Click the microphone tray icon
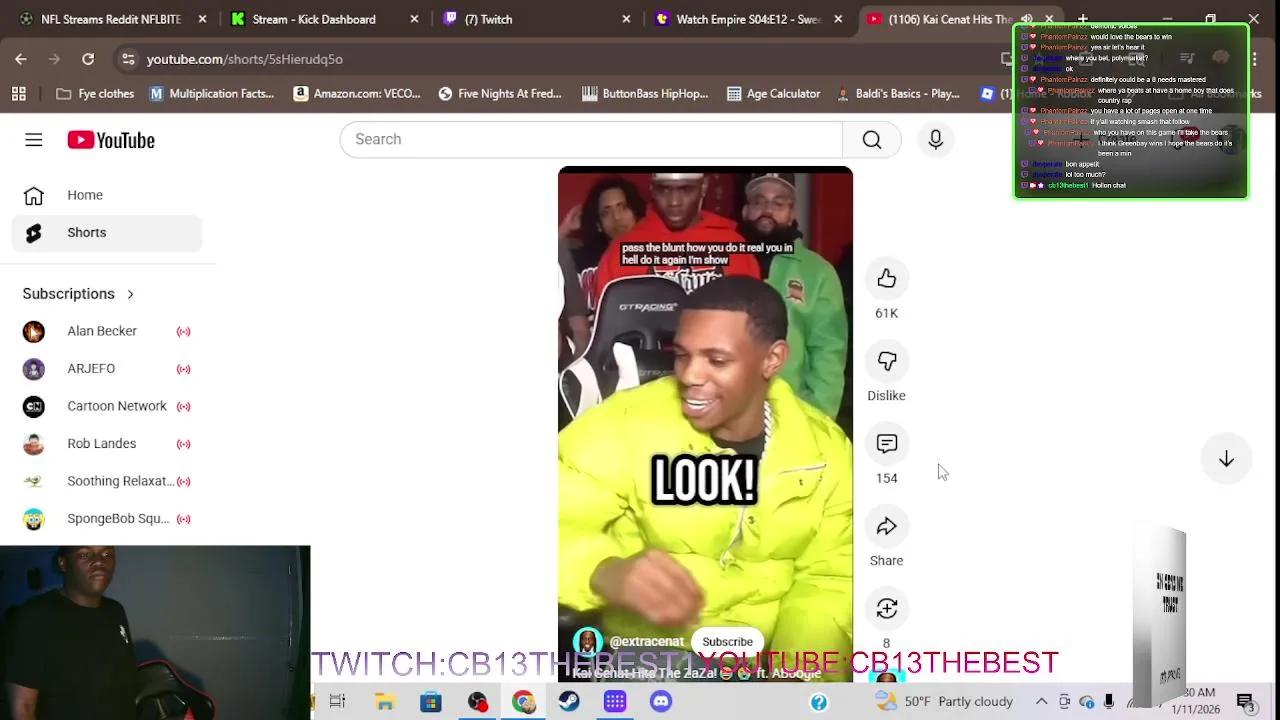 1108,701
